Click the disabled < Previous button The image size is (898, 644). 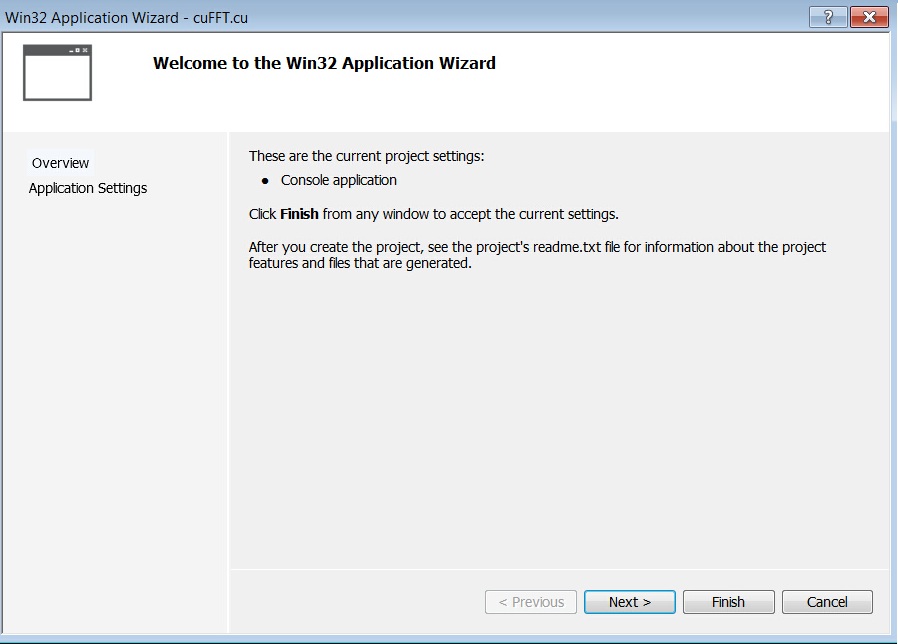[x=531, y=602]
